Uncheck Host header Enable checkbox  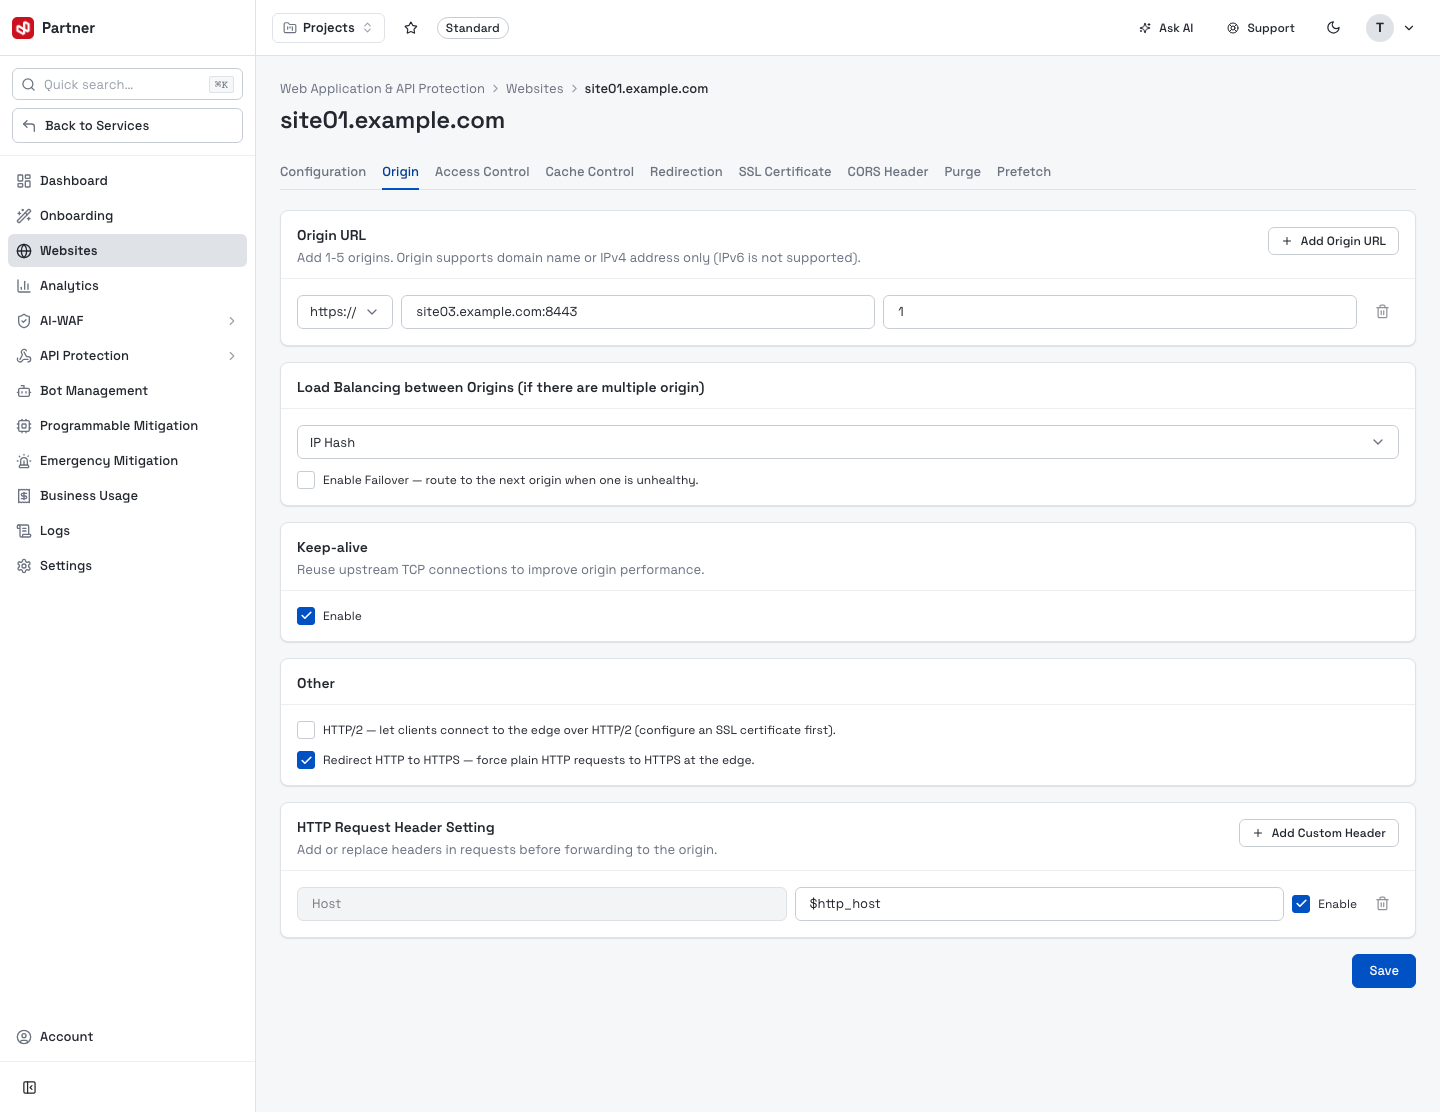(1301, 904)
